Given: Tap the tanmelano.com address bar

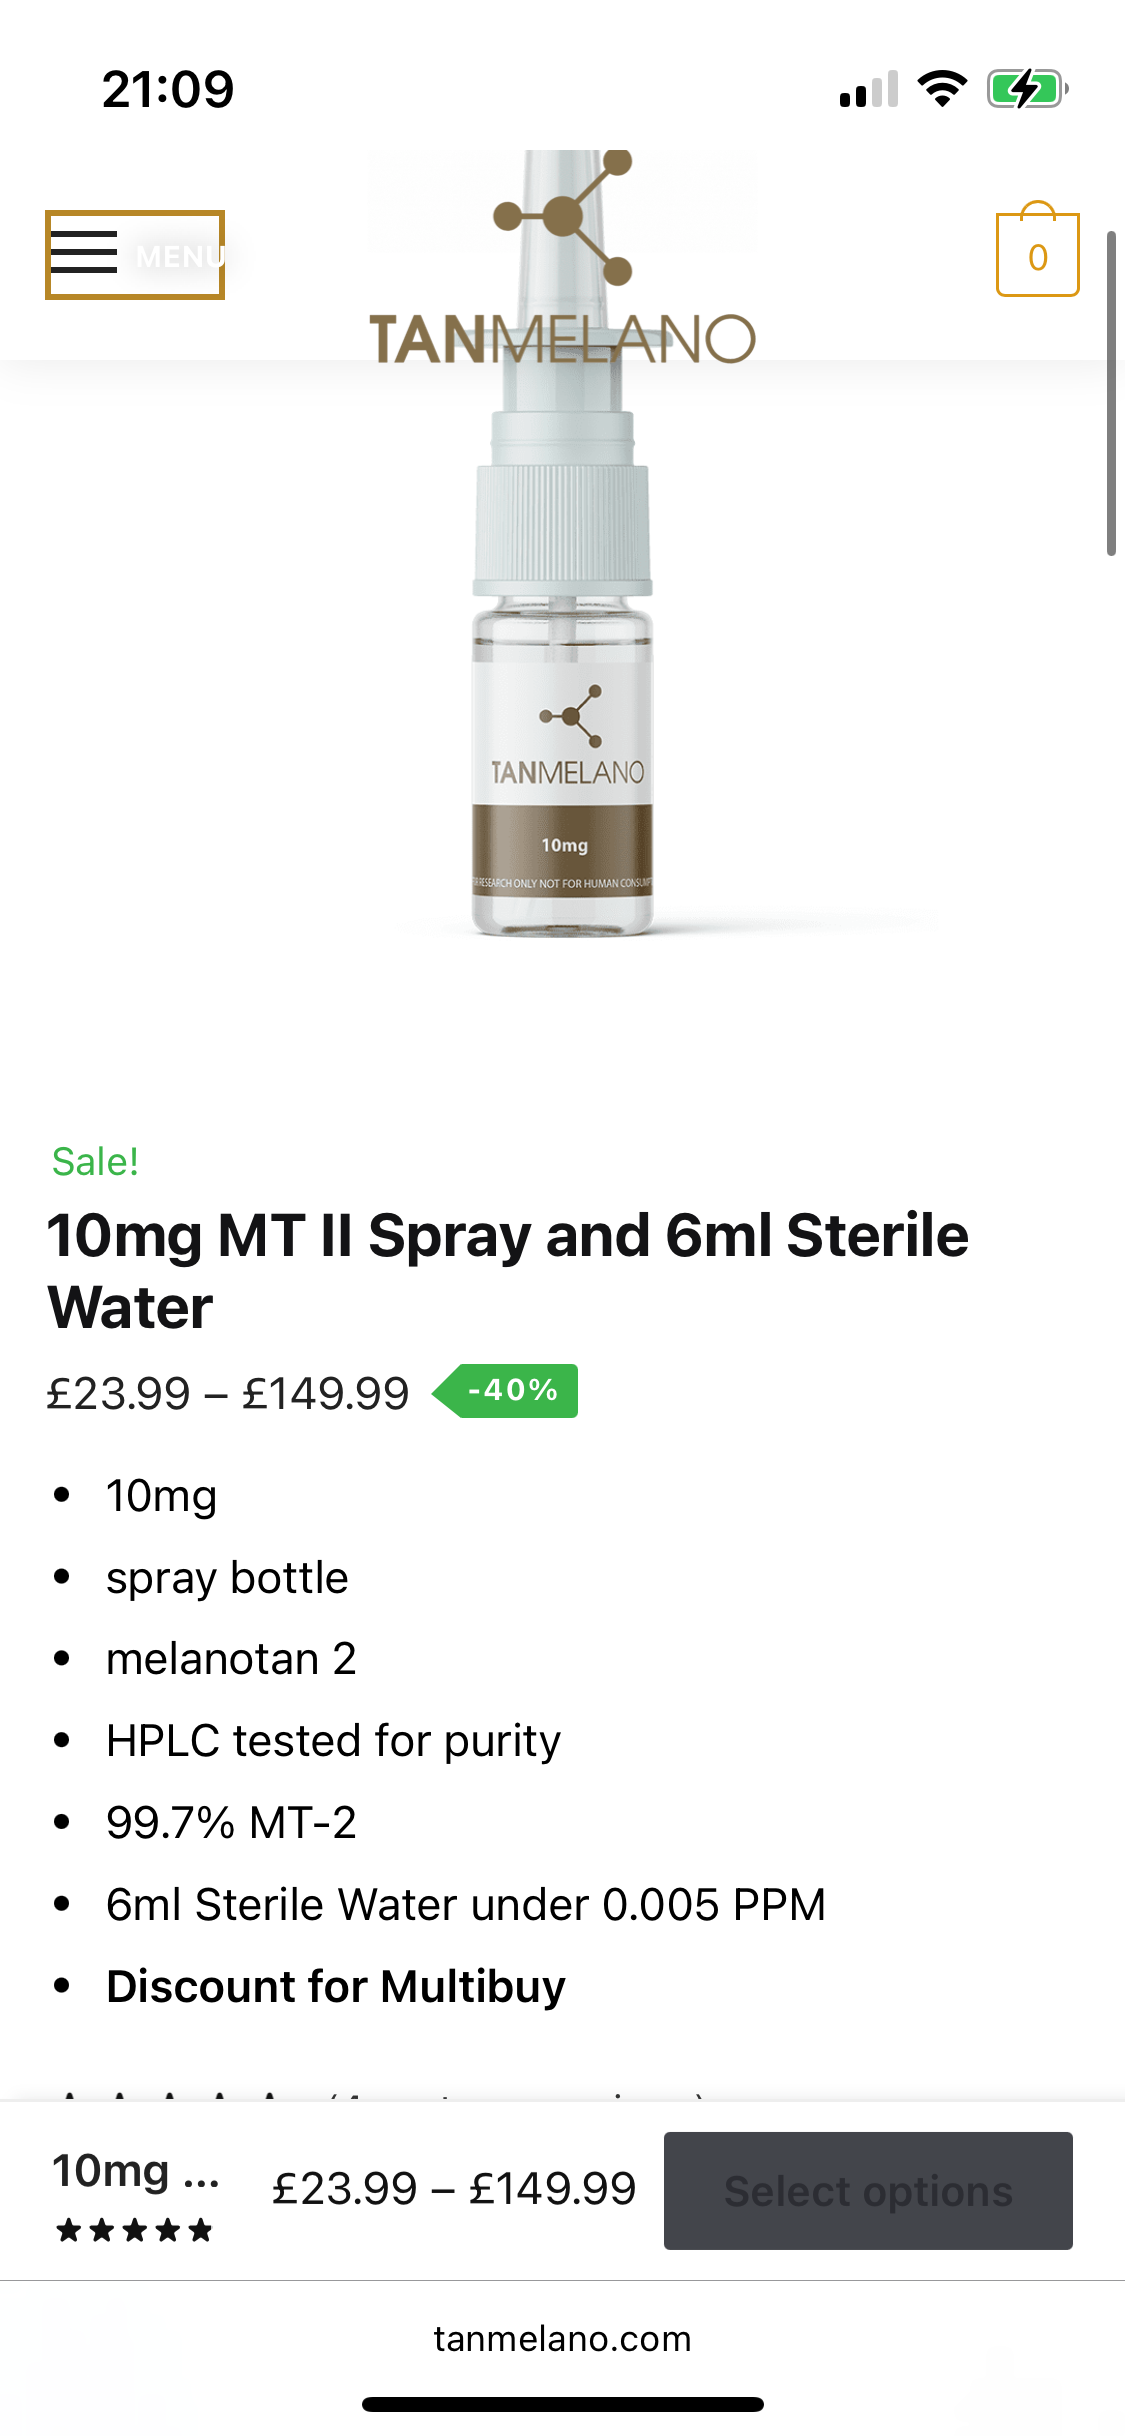Looking at the screenshot, I should [x=562, y=2339].
